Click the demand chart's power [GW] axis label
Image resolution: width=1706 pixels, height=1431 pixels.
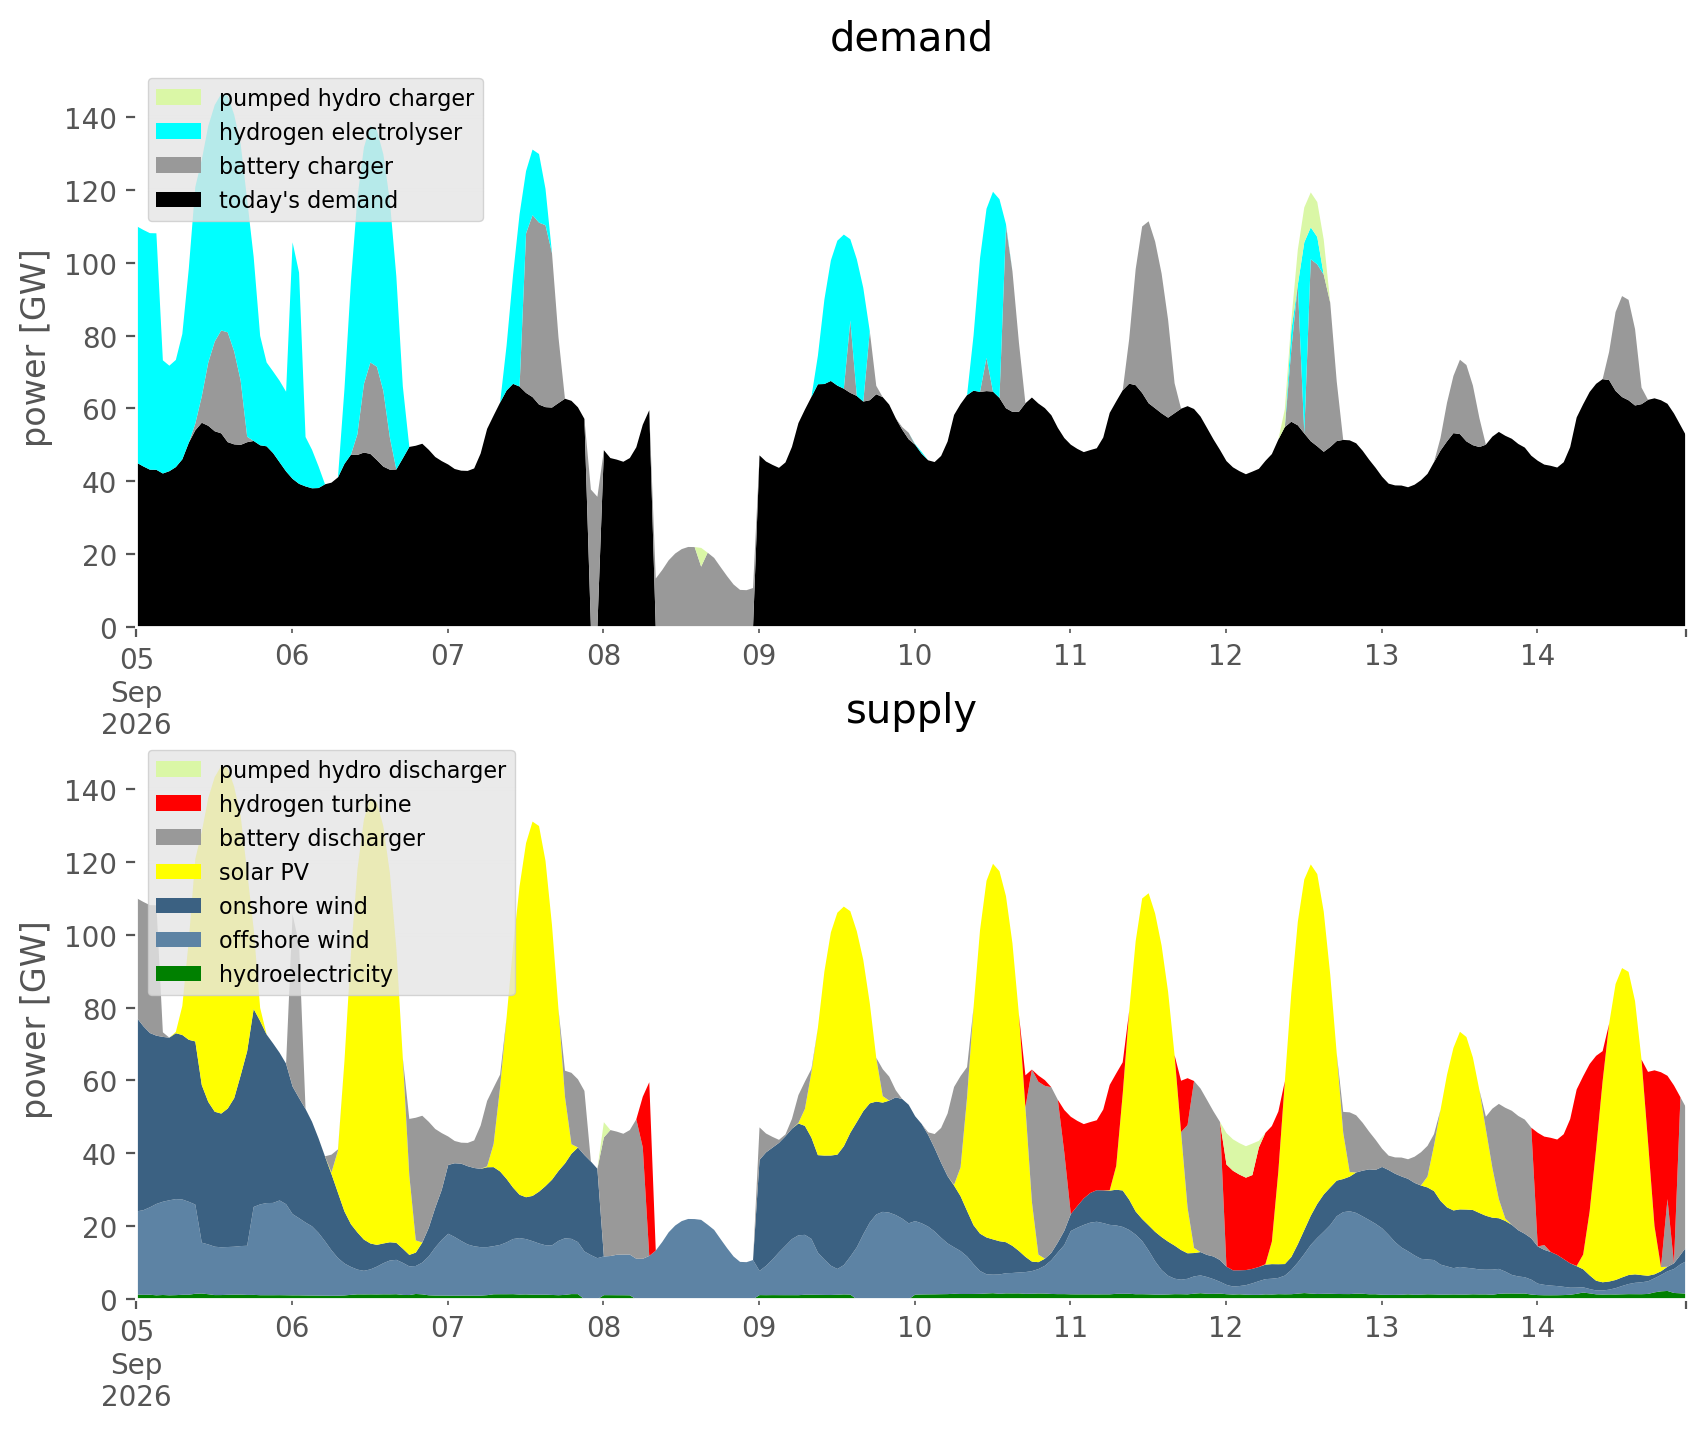(x=35, y=348)
